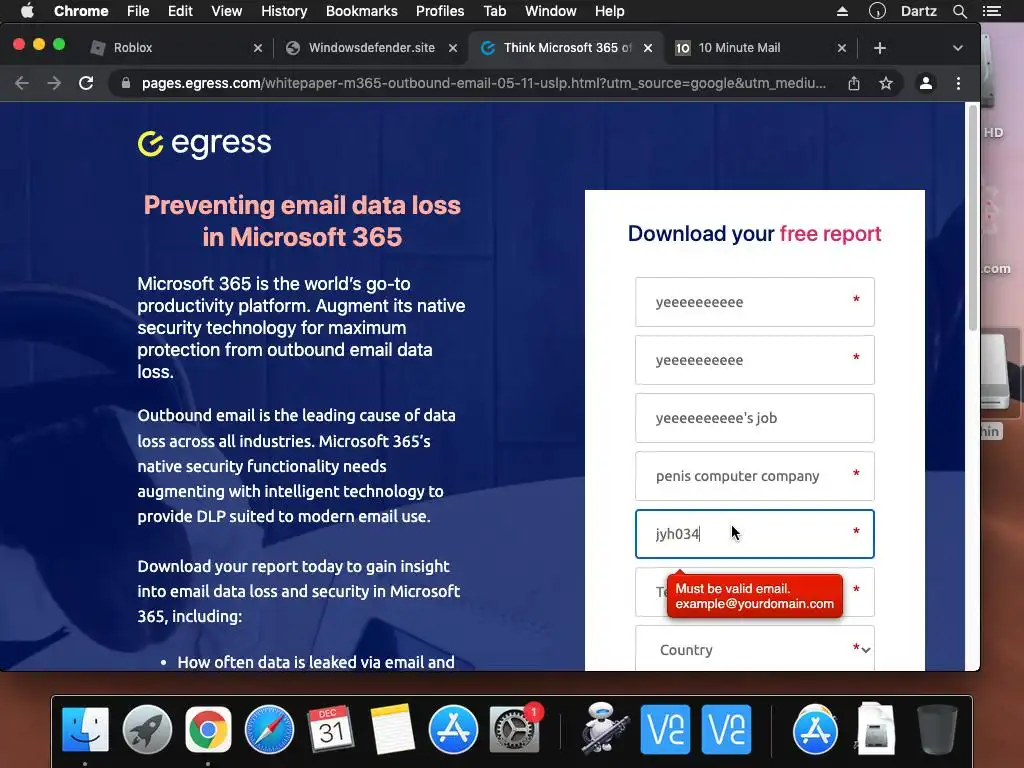The height and width of the screenshot is (768, 1024).
Task: Open the Apple menu
Action: point(27,11)
